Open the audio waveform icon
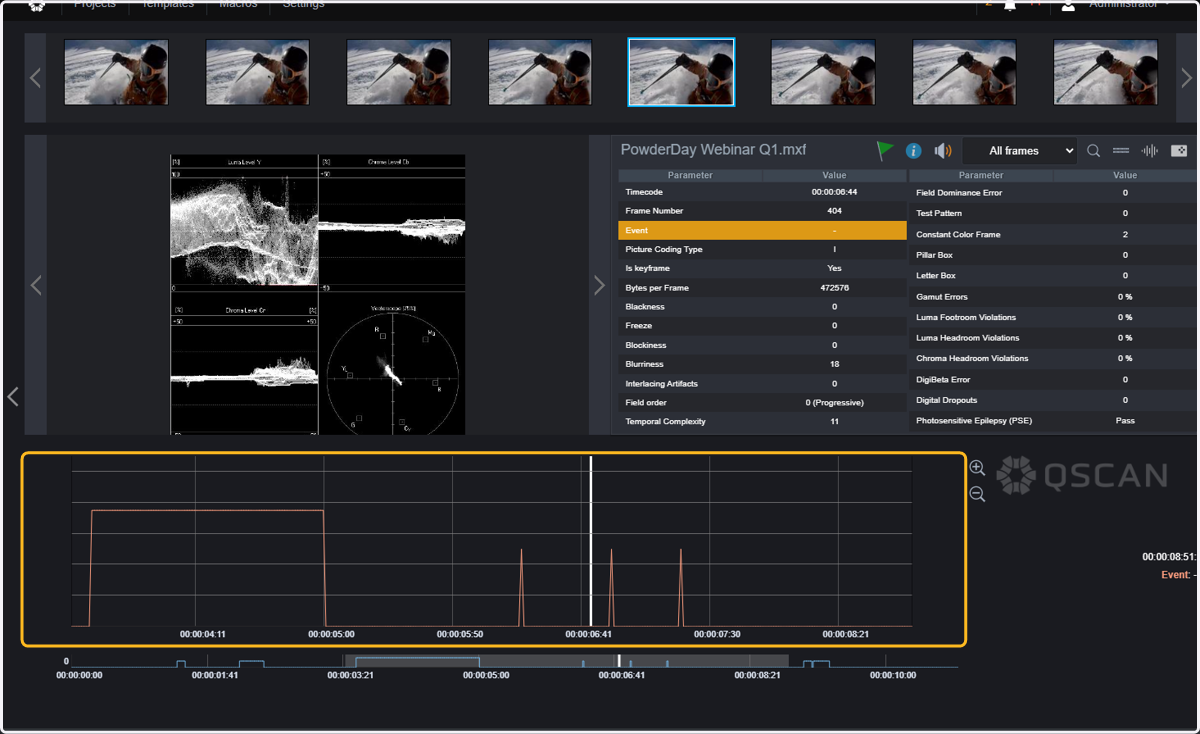This screenshot has width=1200, height=734. click(x=1150, y=151)
